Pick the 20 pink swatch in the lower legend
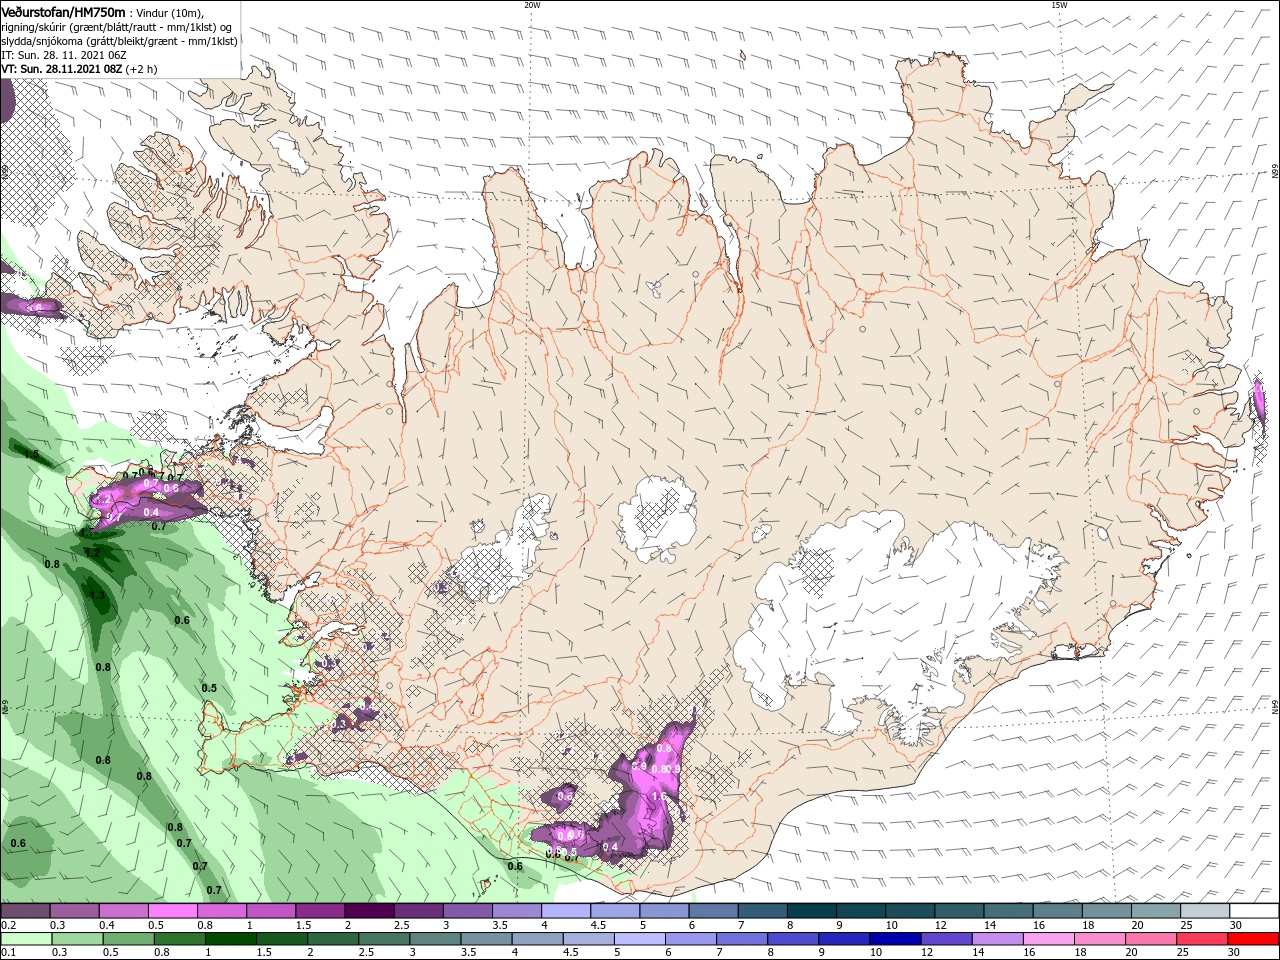 point(1152,939)
